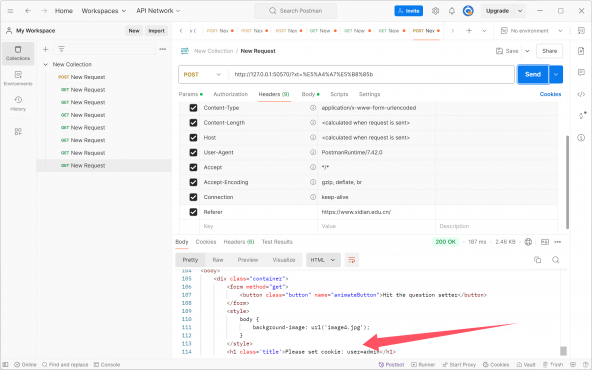Image resolution: width=592 pixels, height=370 pixels.
Task: Toggle response line wrap icon
Action: click(352, 260)
